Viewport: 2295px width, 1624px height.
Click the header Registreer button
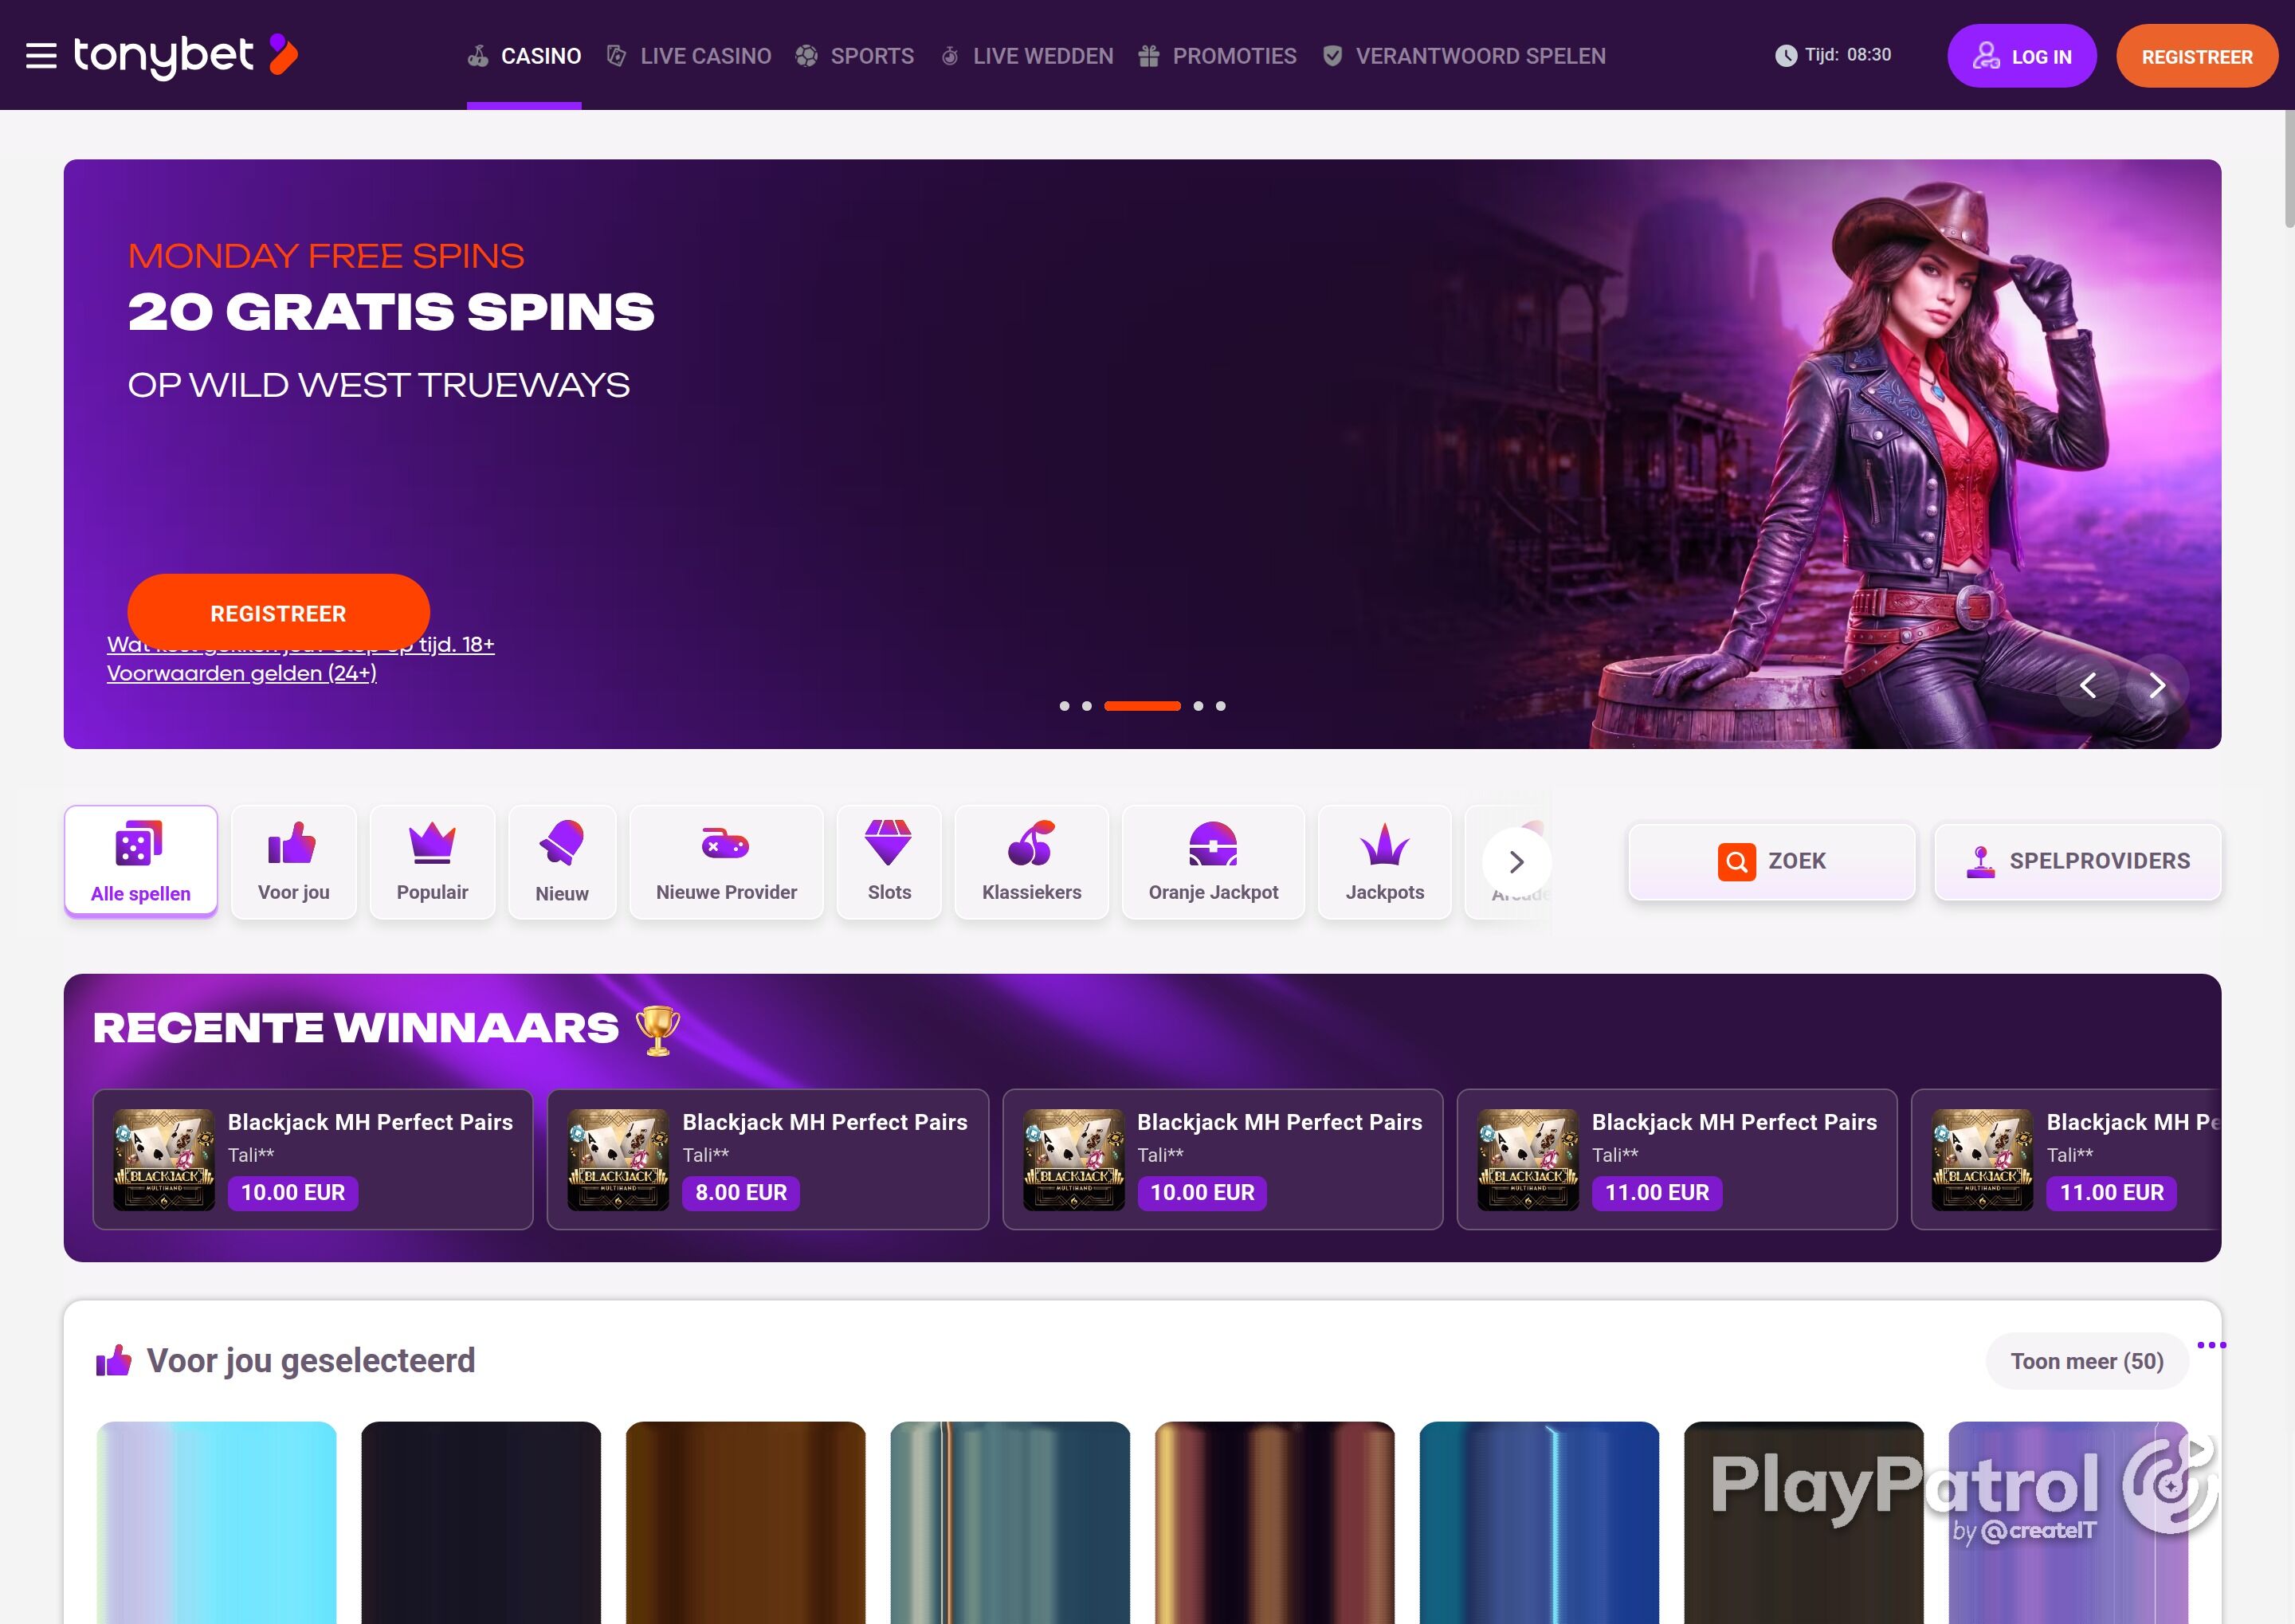(x=2196, y=56)
